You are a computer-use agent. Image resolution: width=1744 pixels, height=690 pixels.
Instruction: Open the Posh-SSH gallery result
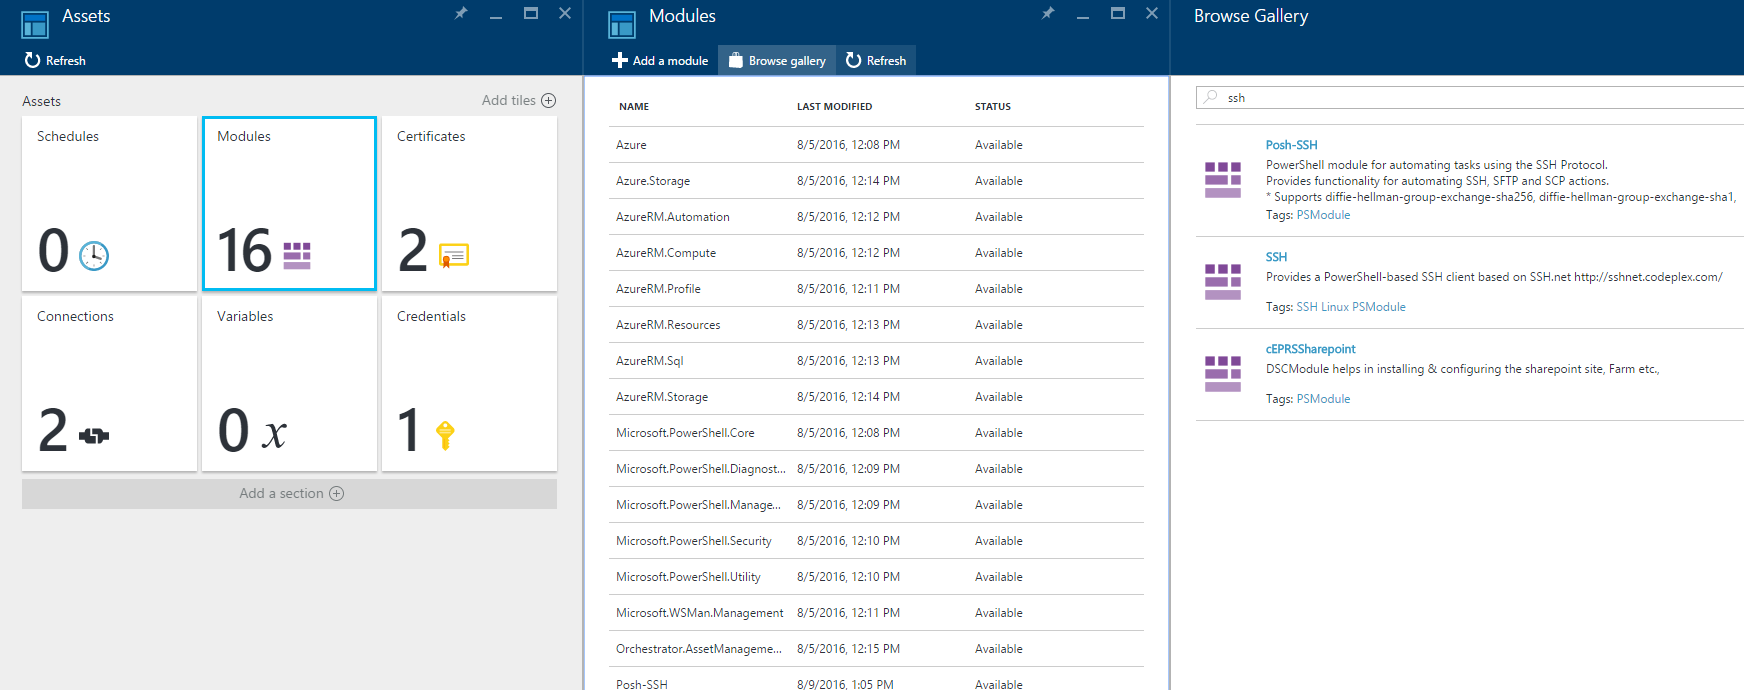coord(1291,145)
